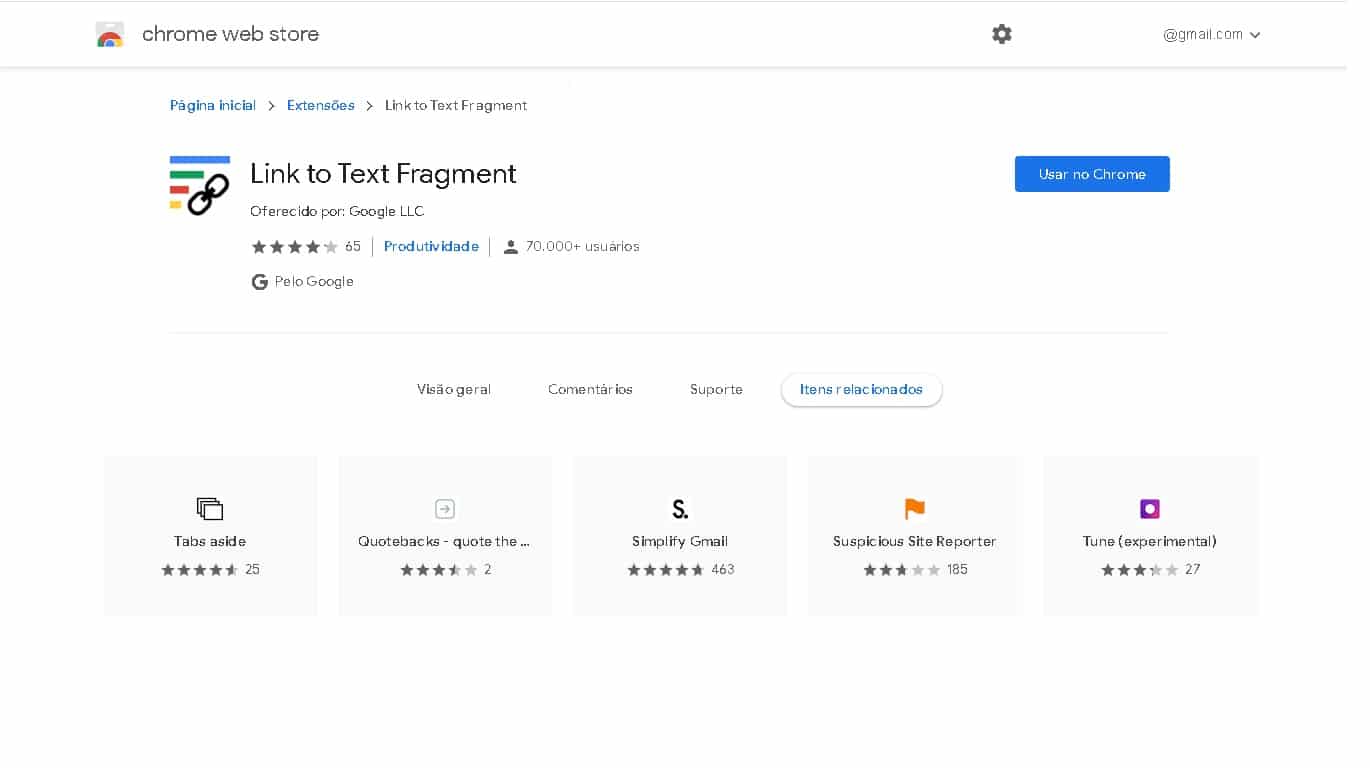
Task: Click the Pelo Google badge icon
Action: [x=259, y=281]
